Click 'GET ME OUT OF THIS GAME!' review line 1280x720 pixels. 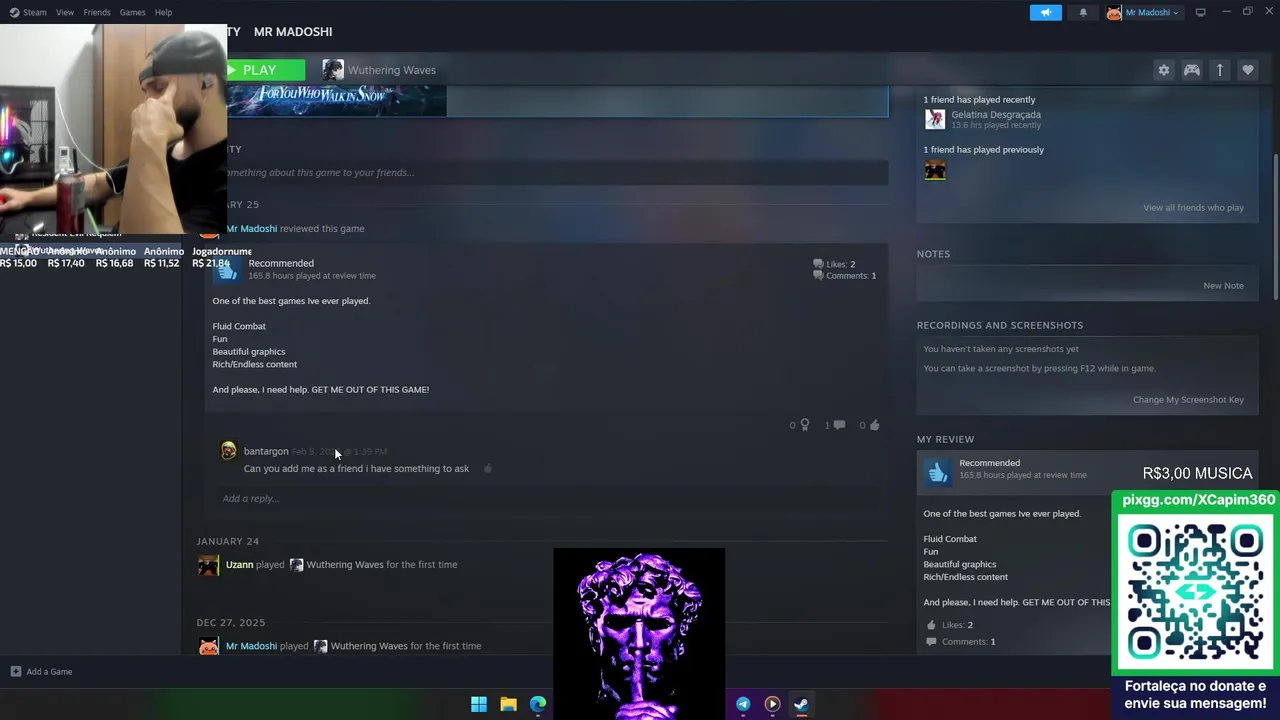click(x=370, y=390)
